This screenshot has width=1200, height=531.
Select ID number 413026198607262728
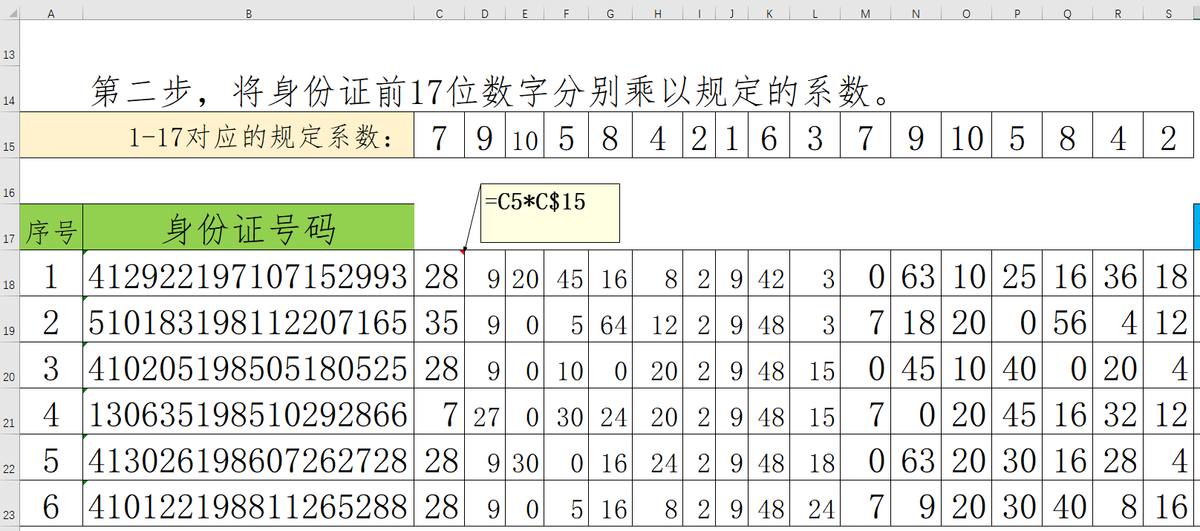(x=248, y=458)
